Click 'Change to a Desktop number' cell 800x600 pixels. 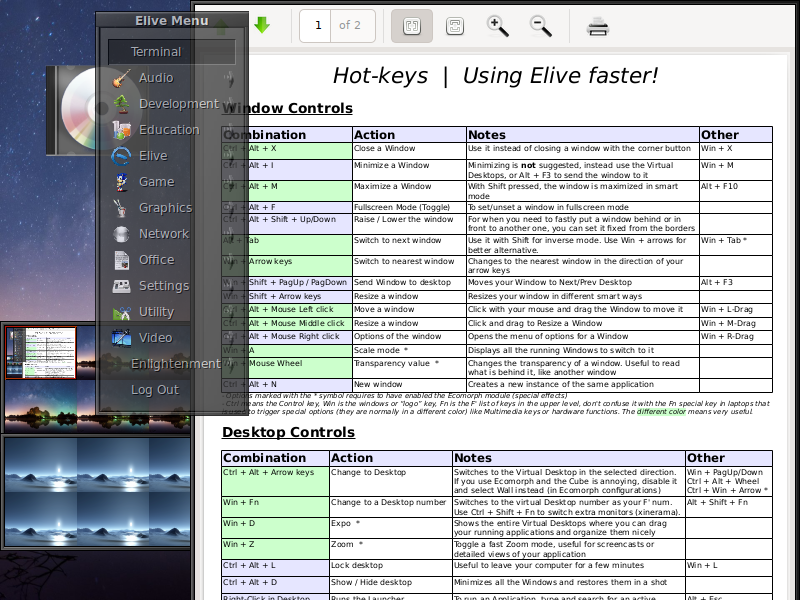tap(391, 507)
